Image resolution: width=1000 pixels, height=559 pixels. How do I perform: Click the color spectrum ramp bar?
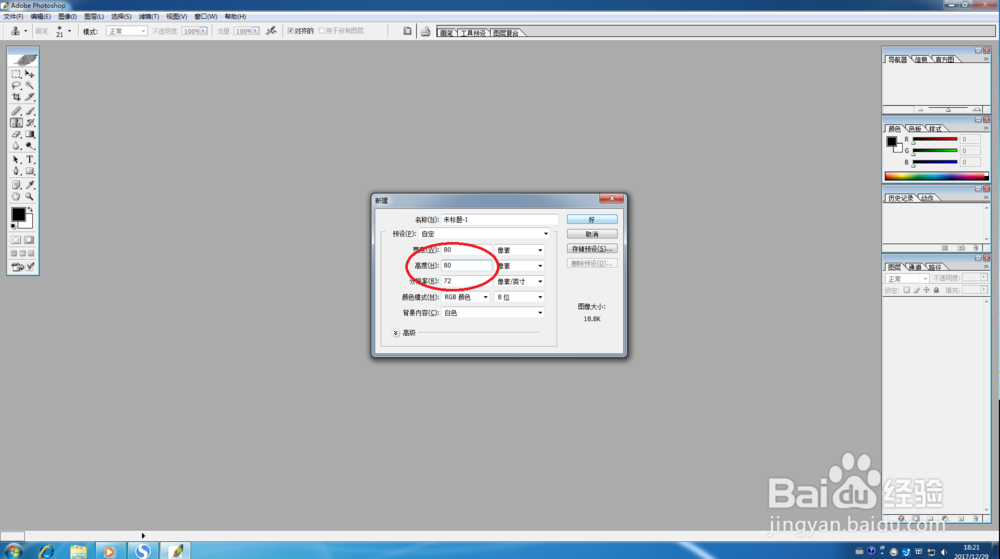point(936,177)
